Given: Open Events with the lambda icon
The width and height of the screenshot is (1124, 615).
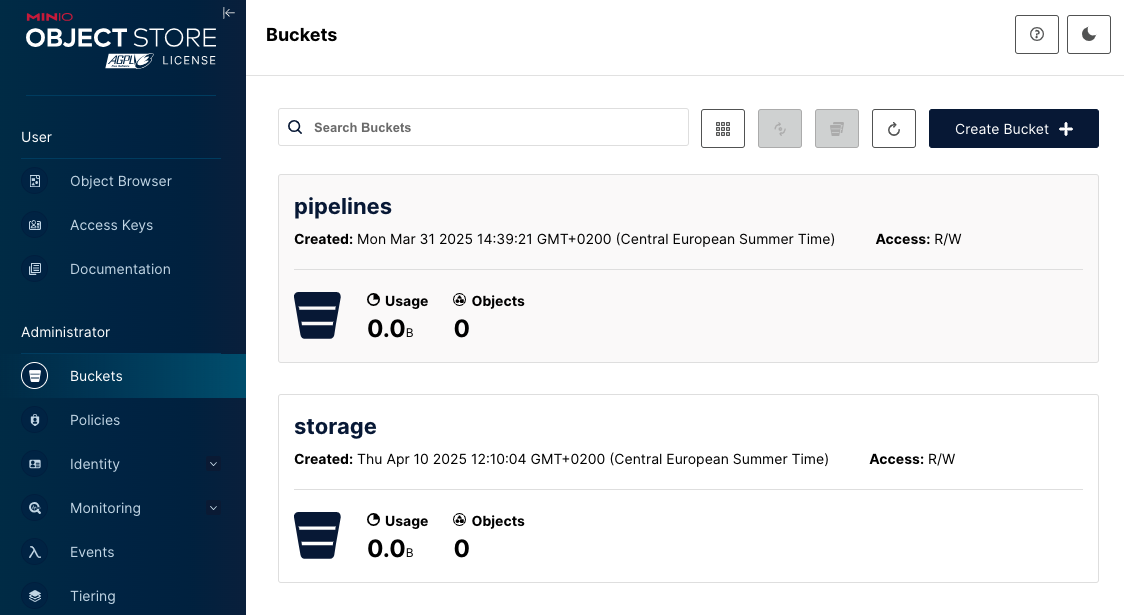Looking at the screenshot, I should click(35, 552).
